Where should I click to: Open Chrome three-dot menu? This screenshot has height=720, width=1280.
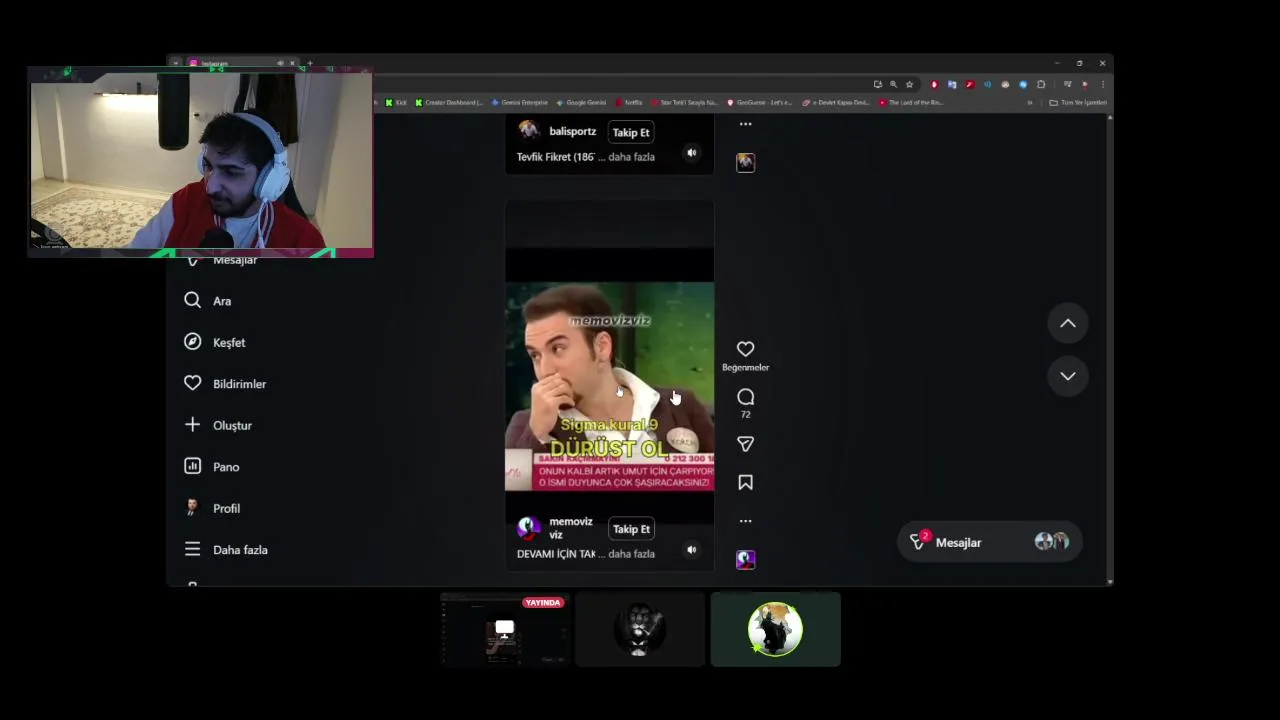pos(1102,84)
